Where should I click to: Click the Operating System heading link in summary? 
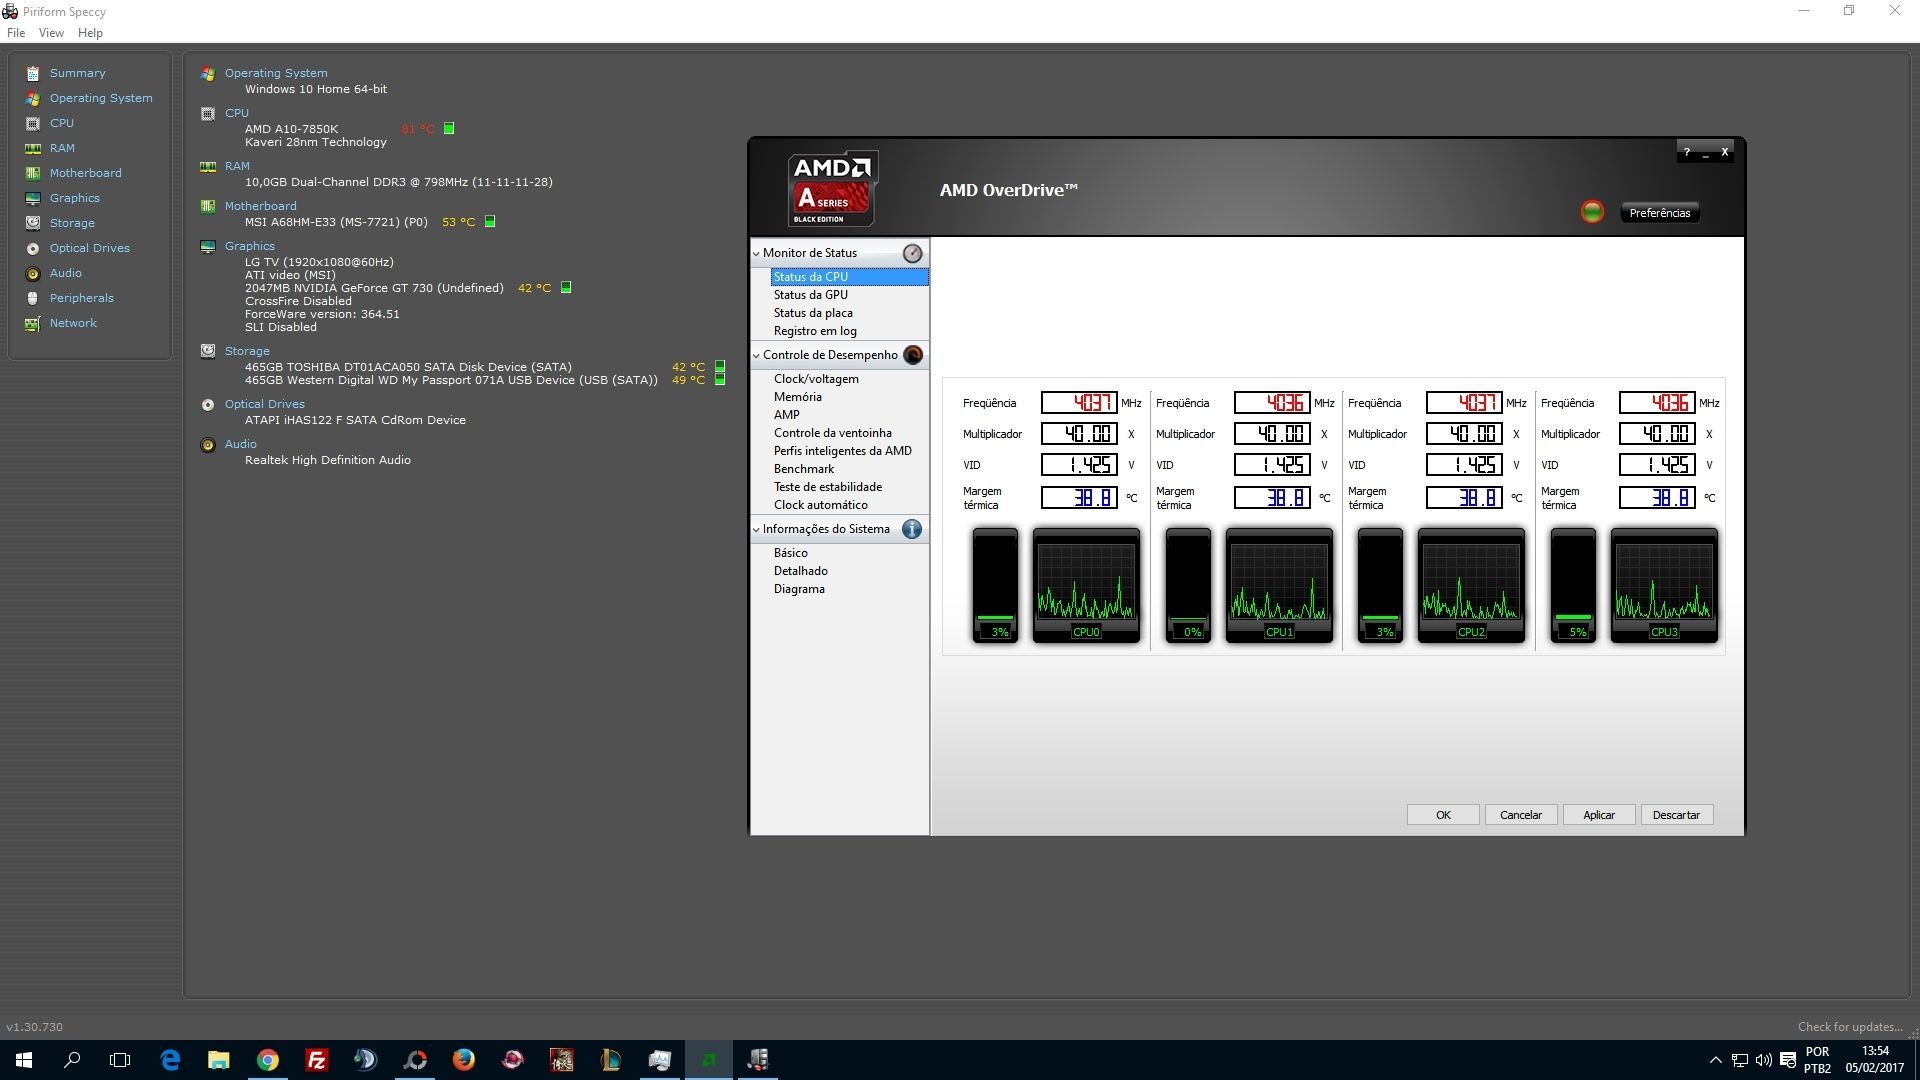pos(276,73)
